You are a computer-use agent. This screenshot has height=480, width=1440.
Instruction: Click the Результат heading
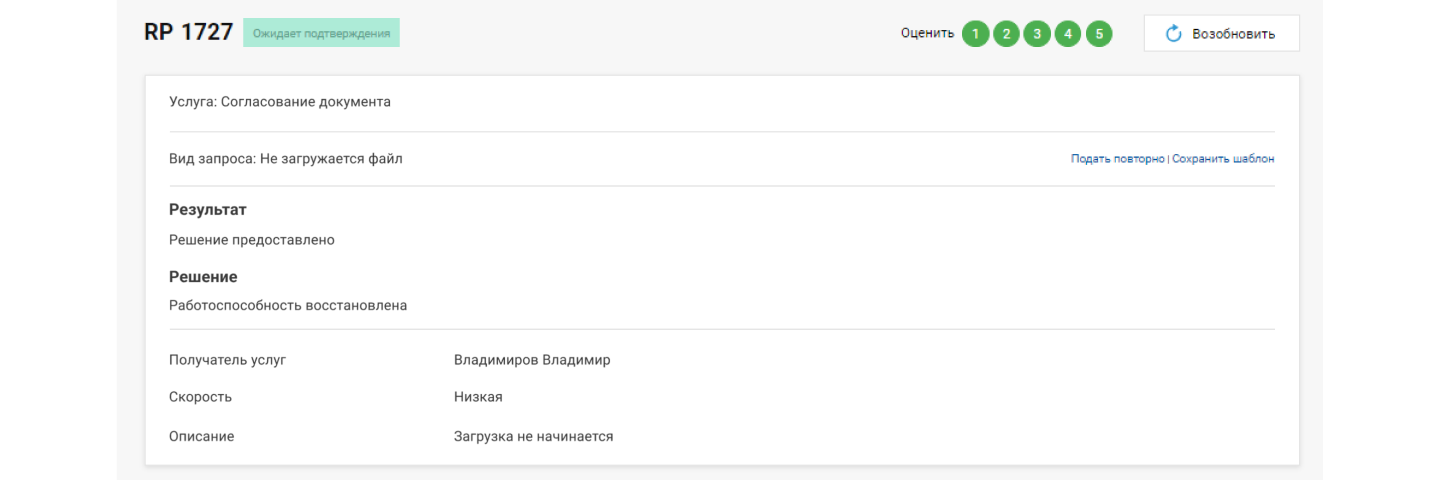(208, 210)
